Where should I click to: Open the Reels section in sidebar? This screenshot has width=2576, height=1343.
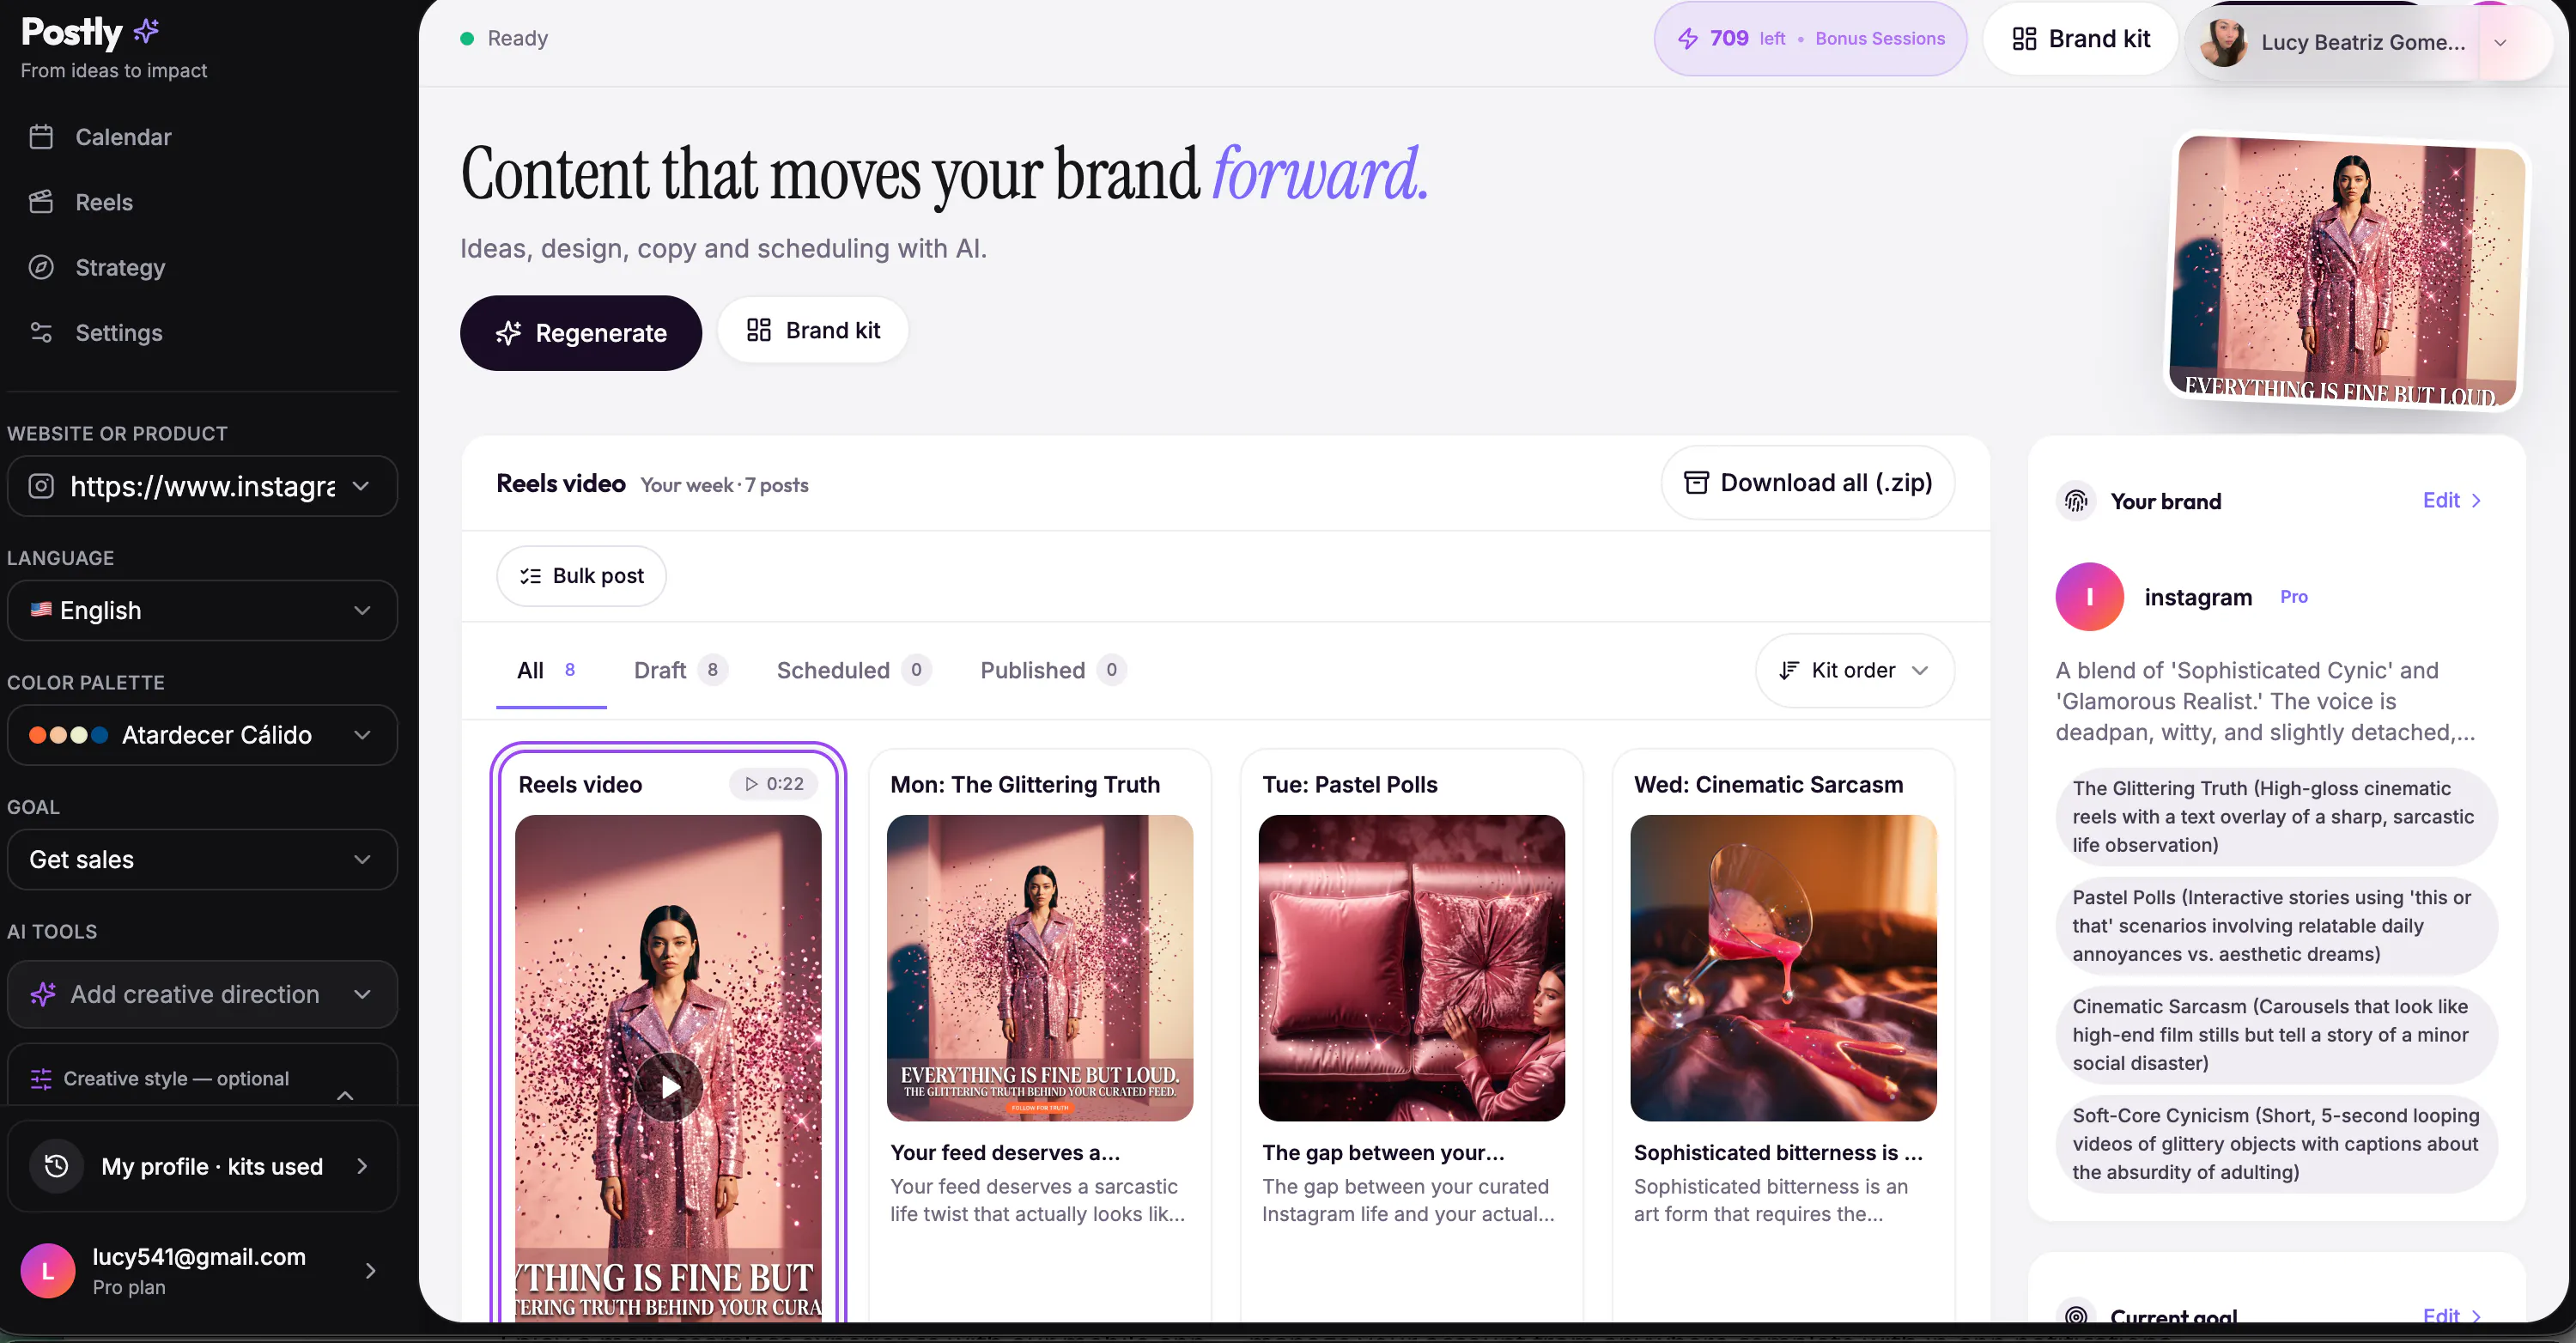point(81,202)
